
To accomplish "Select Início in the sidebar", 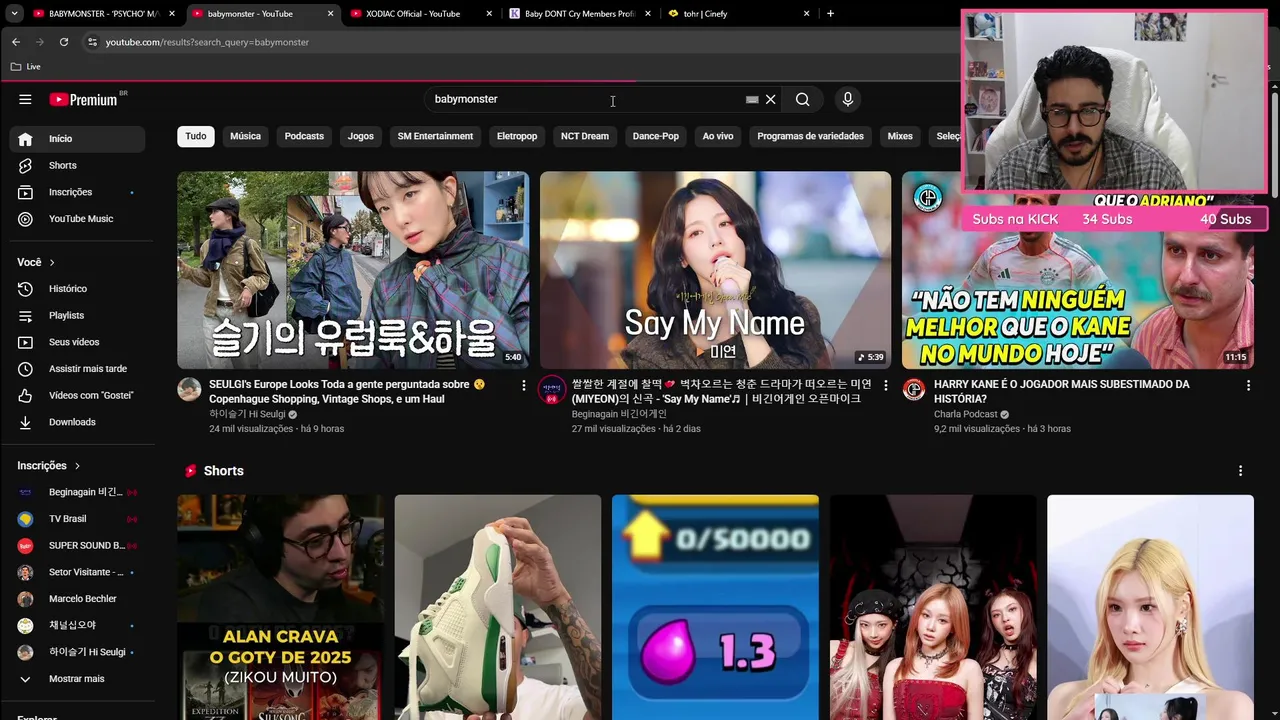I will (77, 139).
